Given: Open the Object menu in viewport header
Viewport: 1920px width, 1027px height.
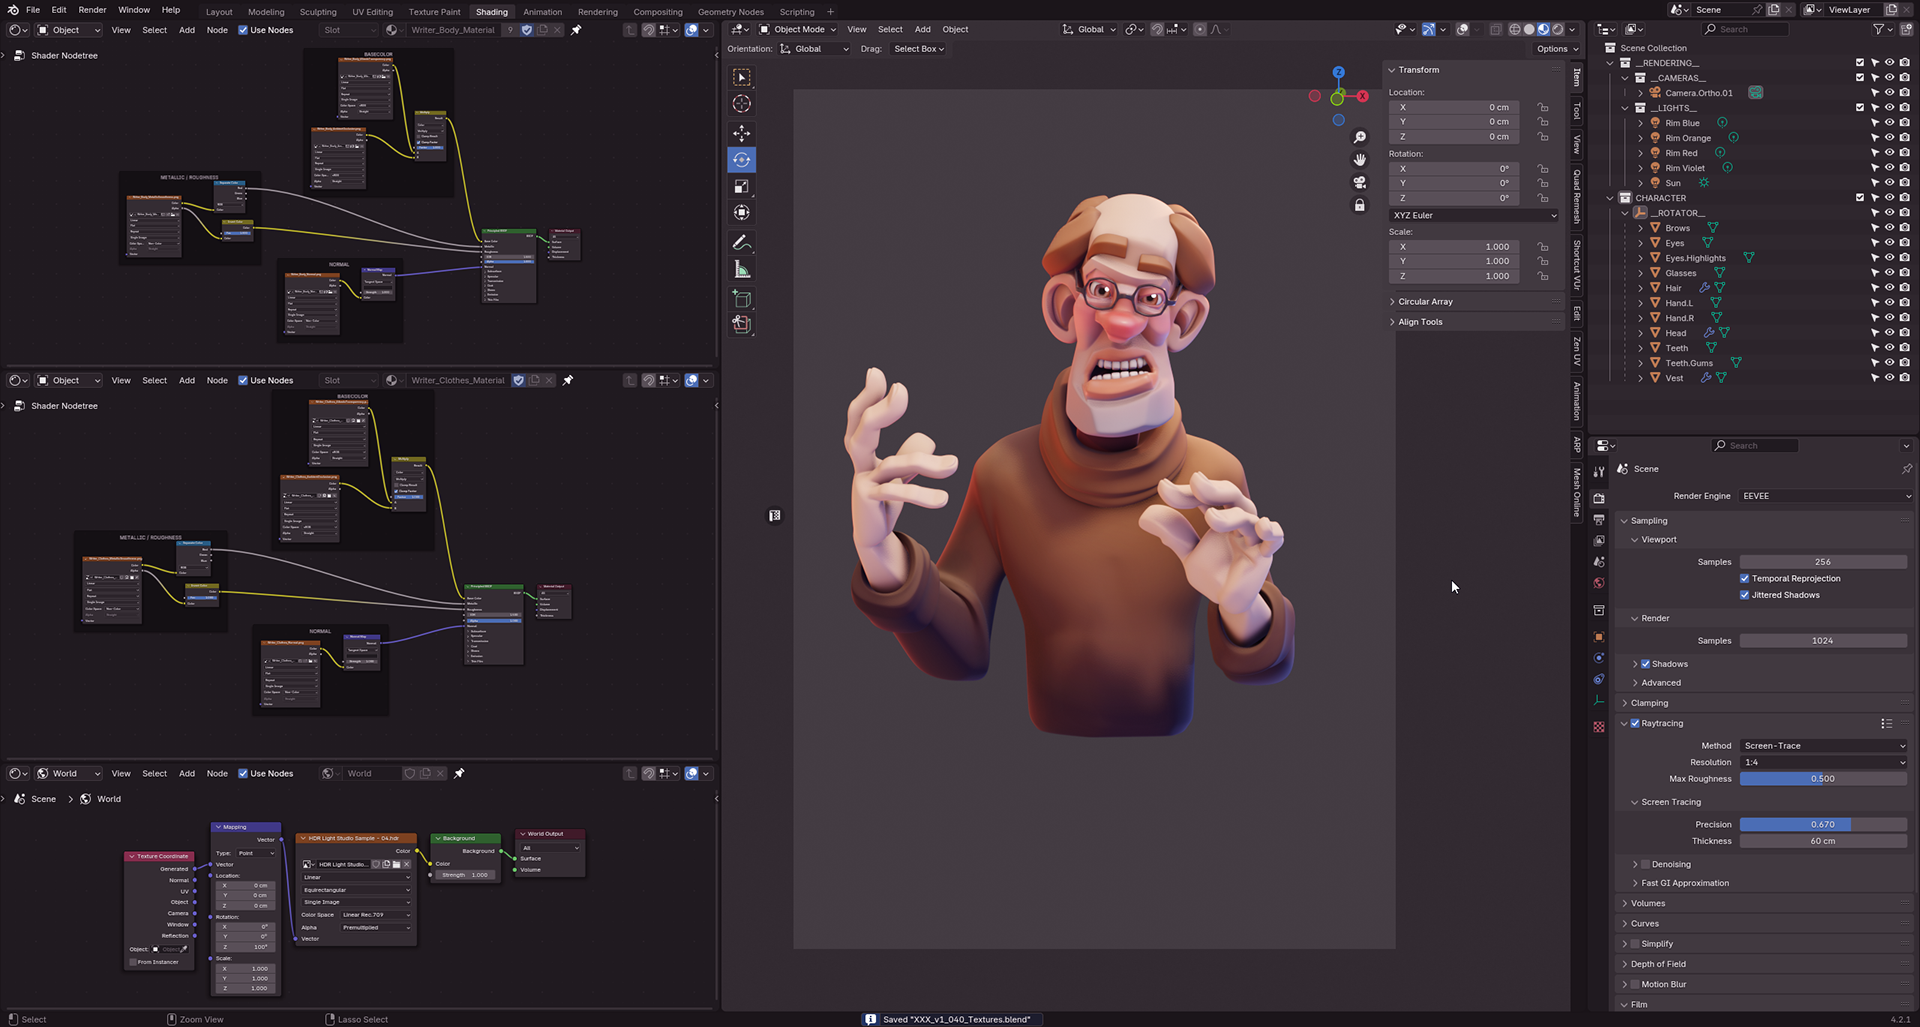Looking at the screenshot, I should coord(955,29).
